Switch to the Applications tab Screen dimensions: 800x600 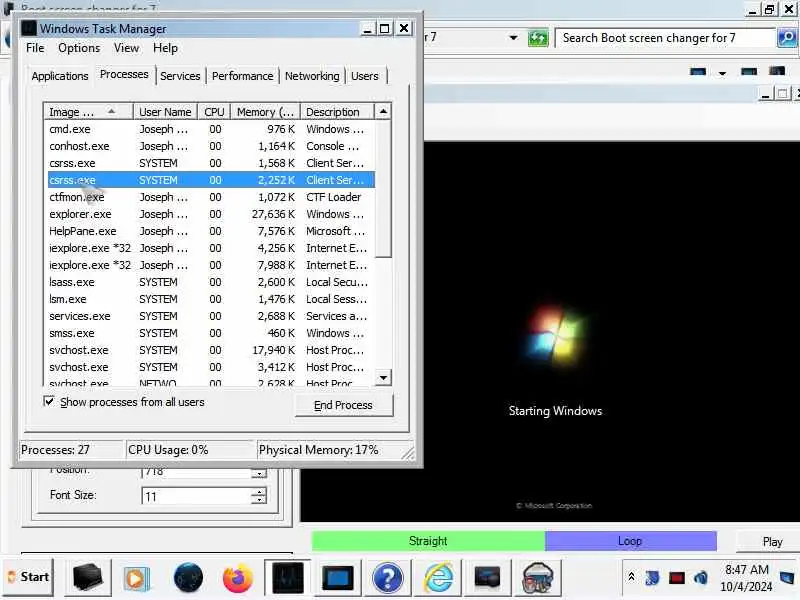[x=60, y=76]
